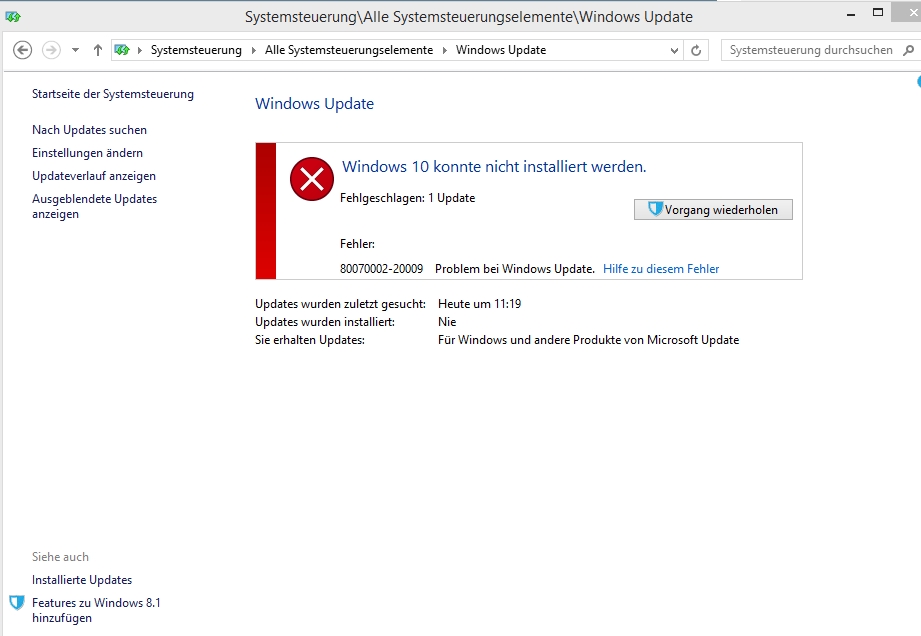This screenshot has width=921, height=636.
Task: Select Windows Update breadcrumb item
Action: [x=501, y=50]
